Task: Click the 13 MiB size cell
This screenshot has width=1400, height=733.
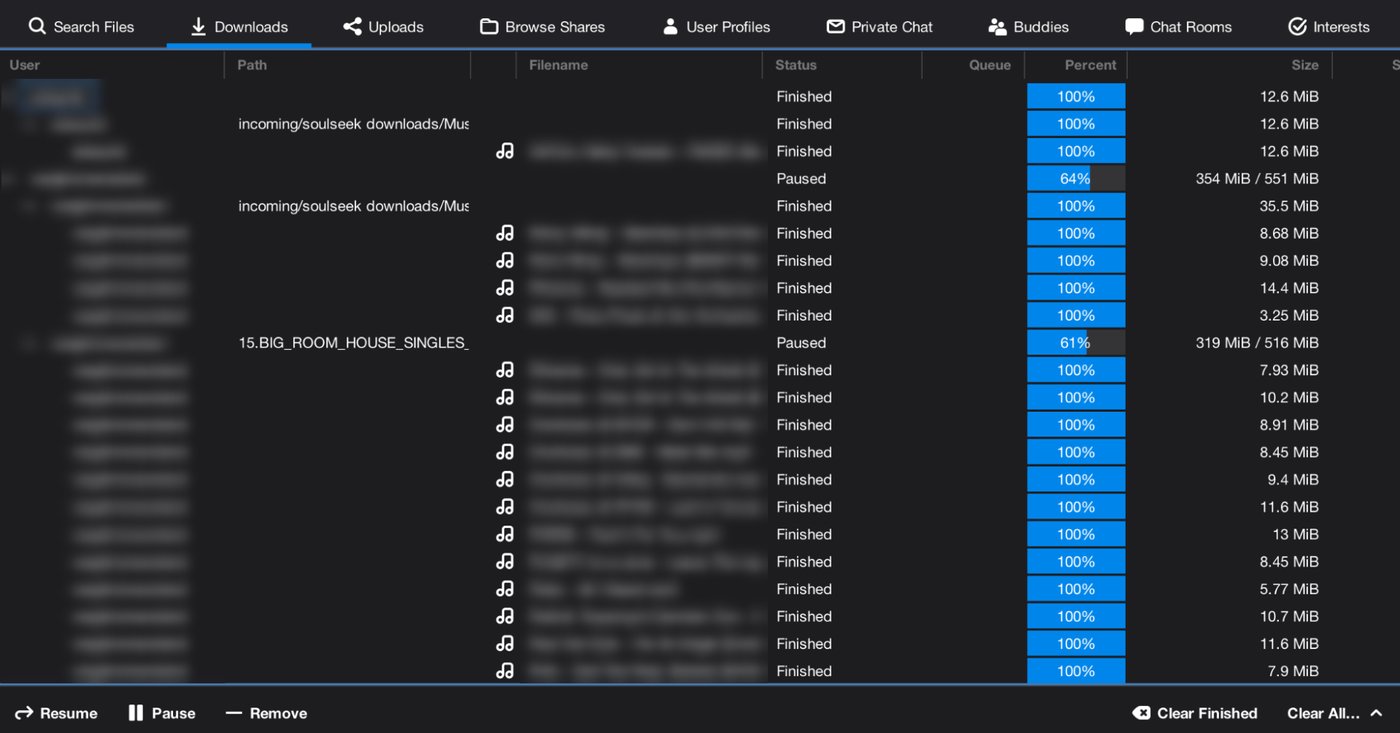Action: pos(1295,534)
